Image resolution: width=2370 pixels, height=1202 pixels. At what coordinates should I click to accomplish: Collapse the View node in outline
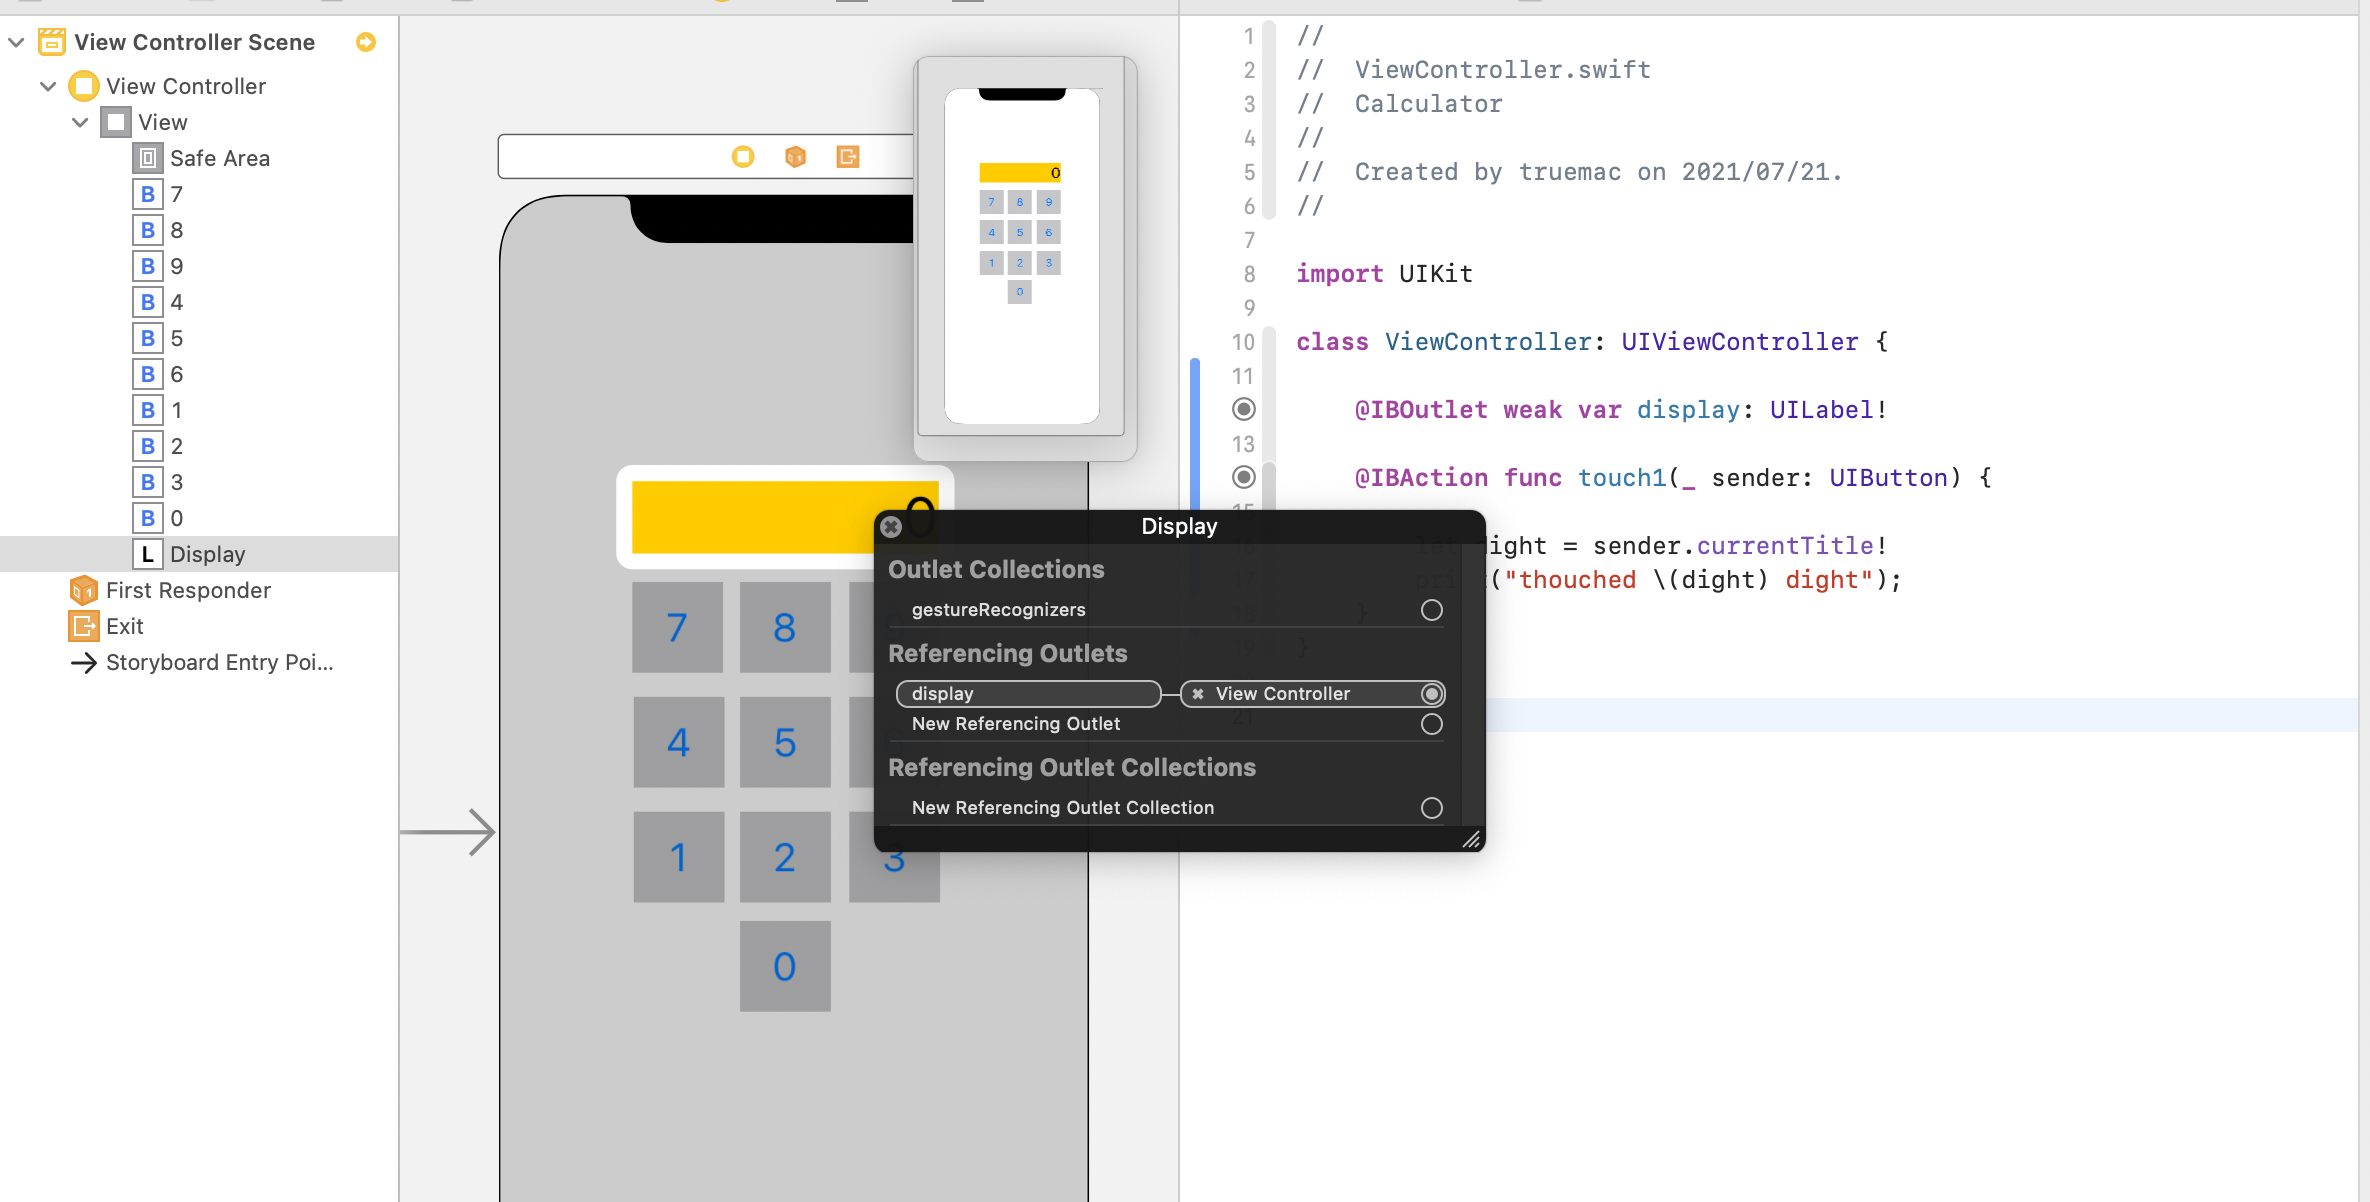80,122
